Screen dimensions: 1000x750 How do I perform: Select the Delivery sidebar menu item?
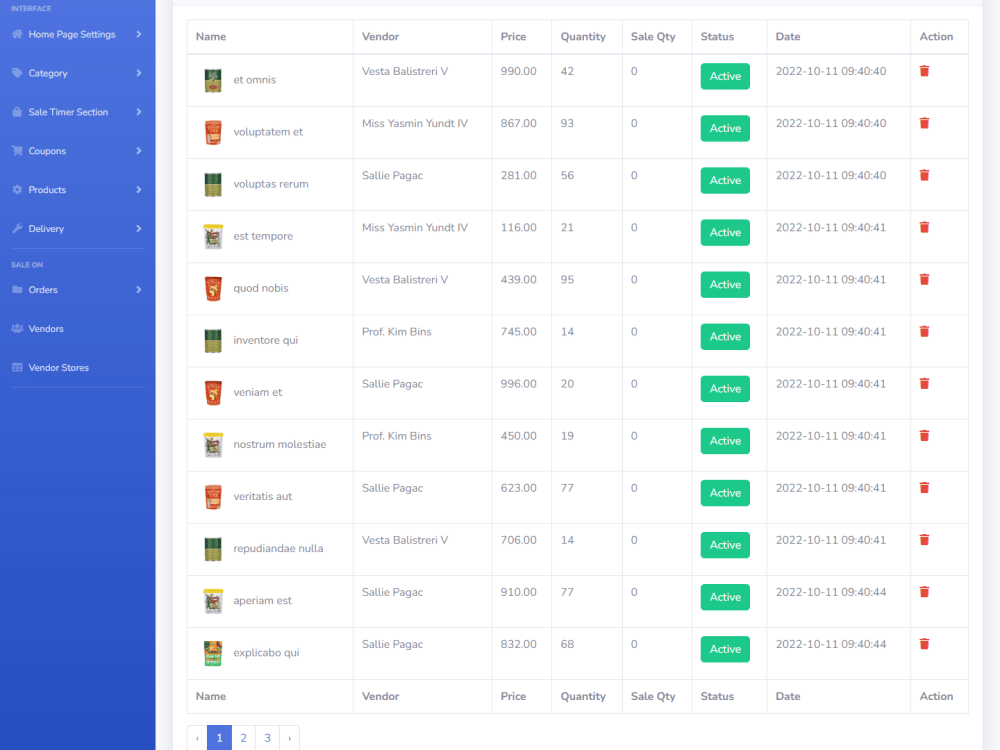[77, 228]
